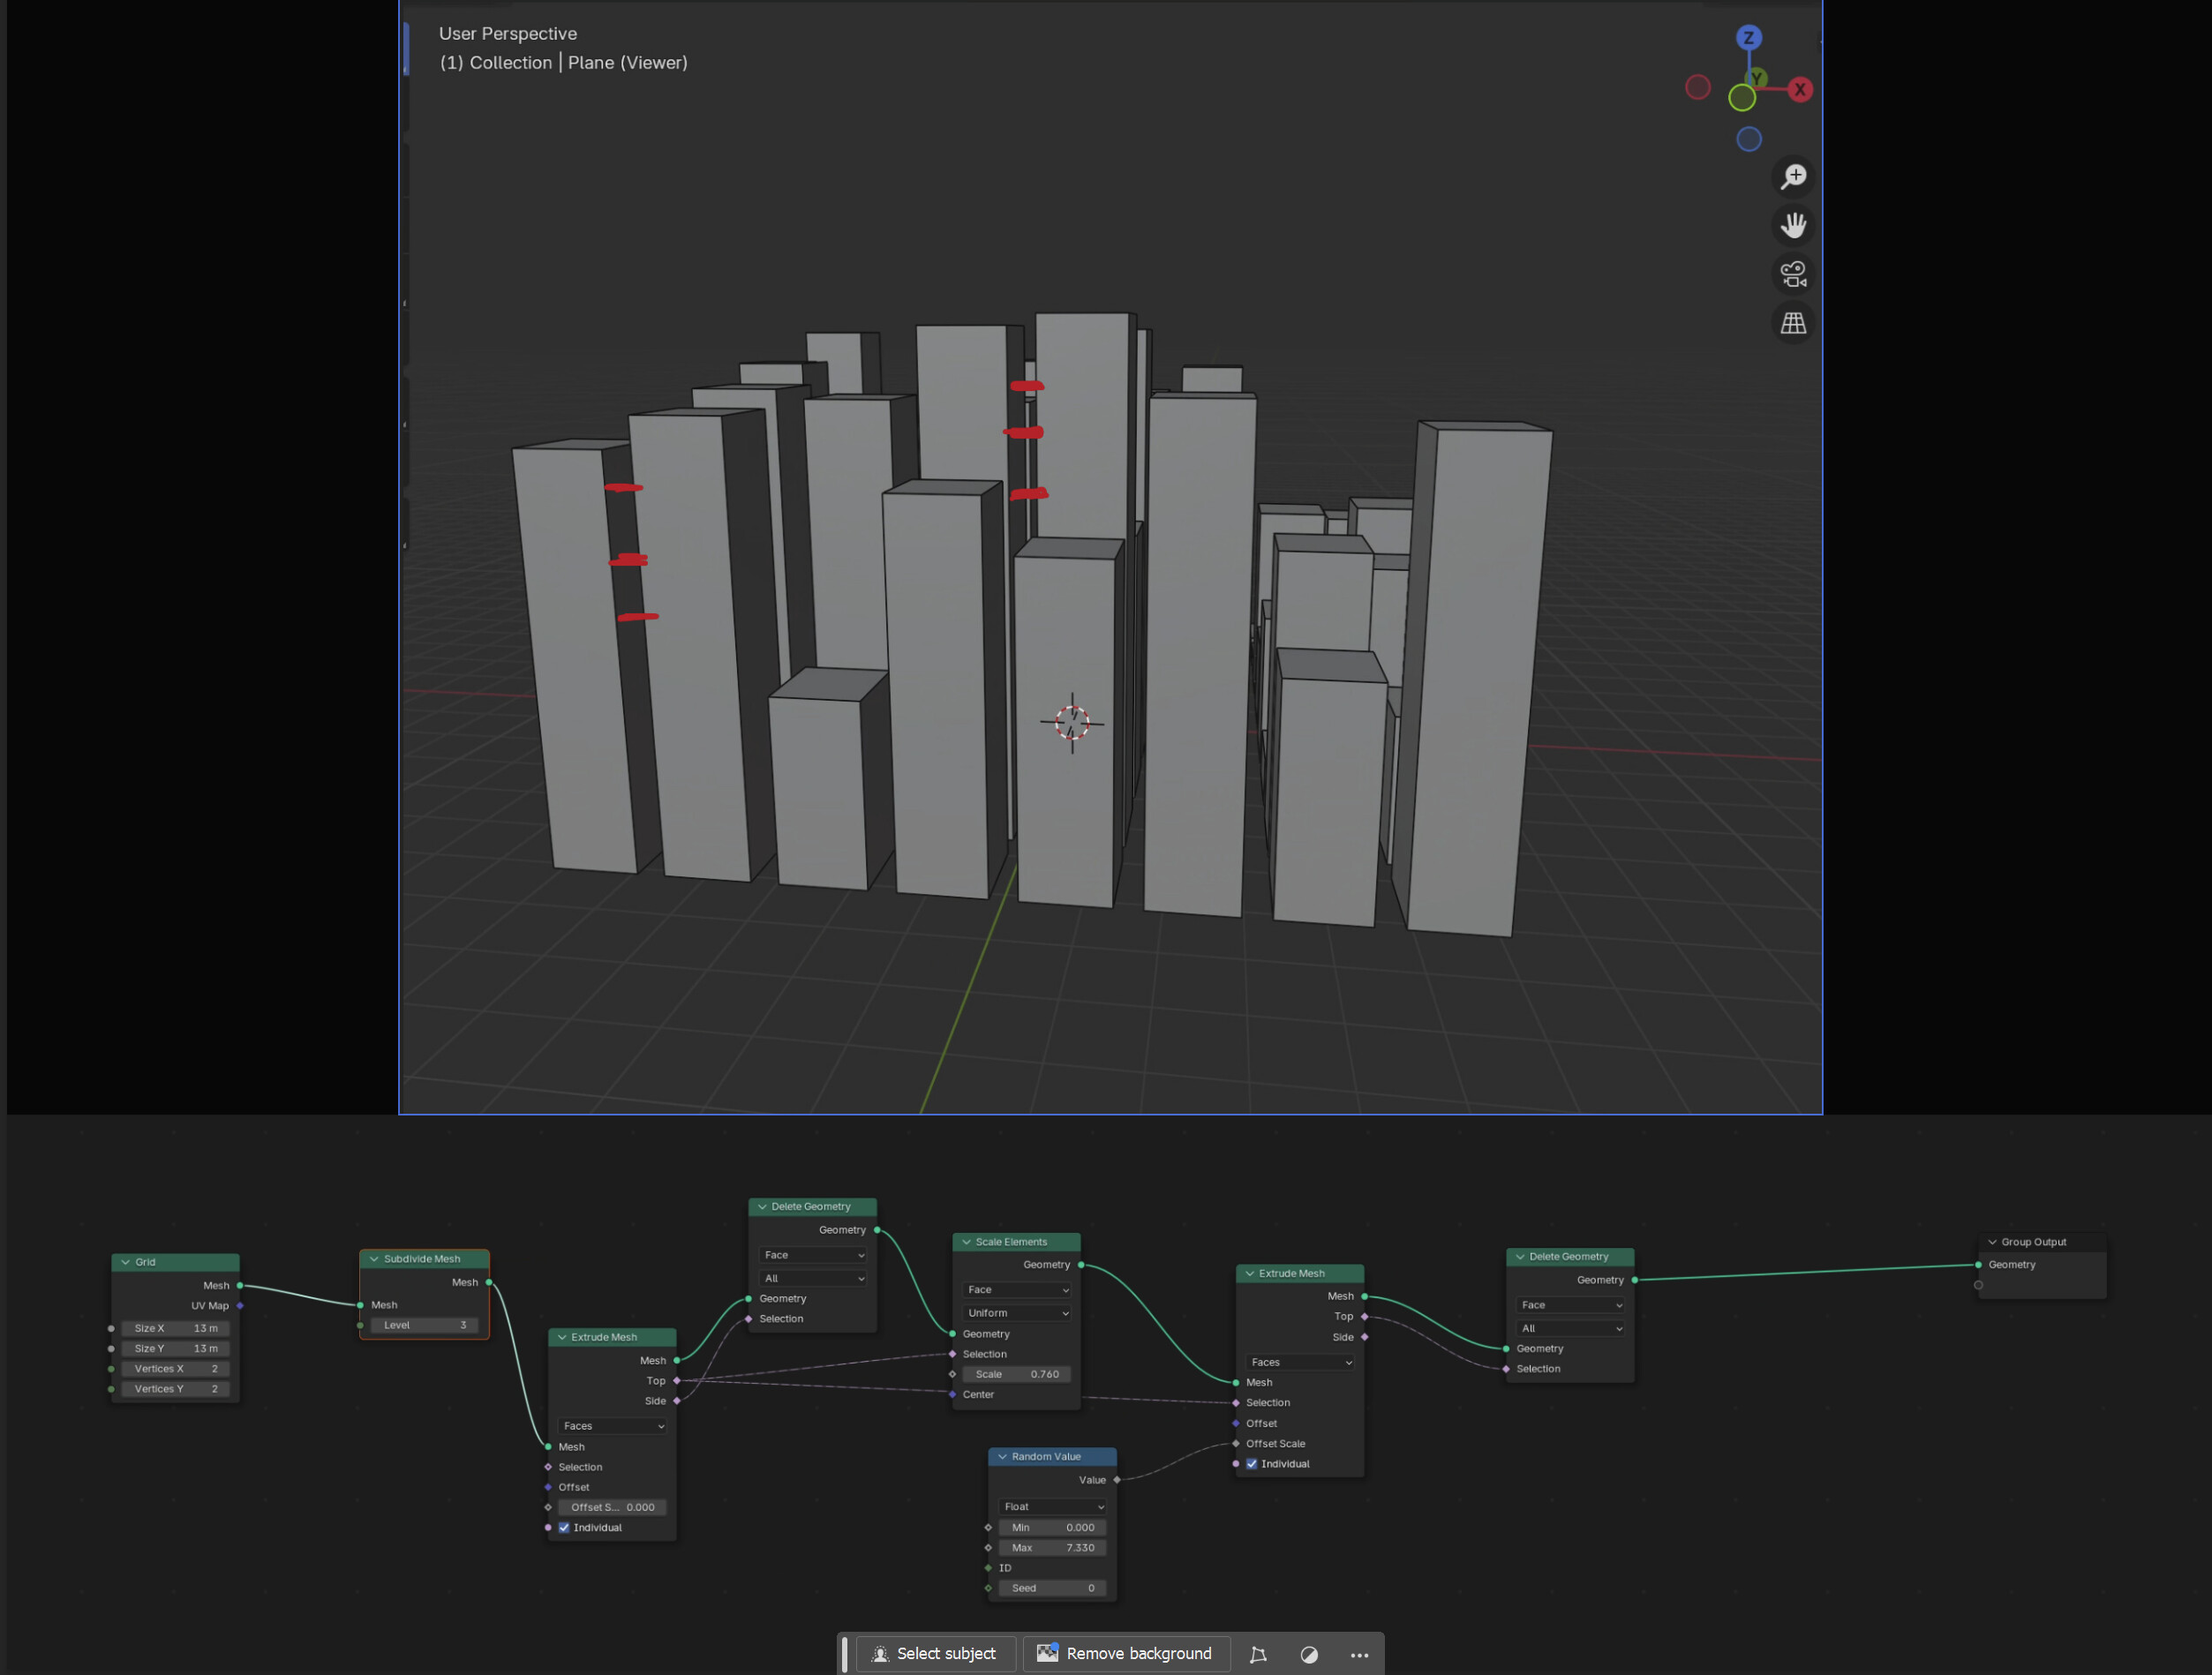Viewport: 2212px width, 1675px height.
Task: Click the 'Plane (Viewer)' collection label
Action: coord(628,62)
